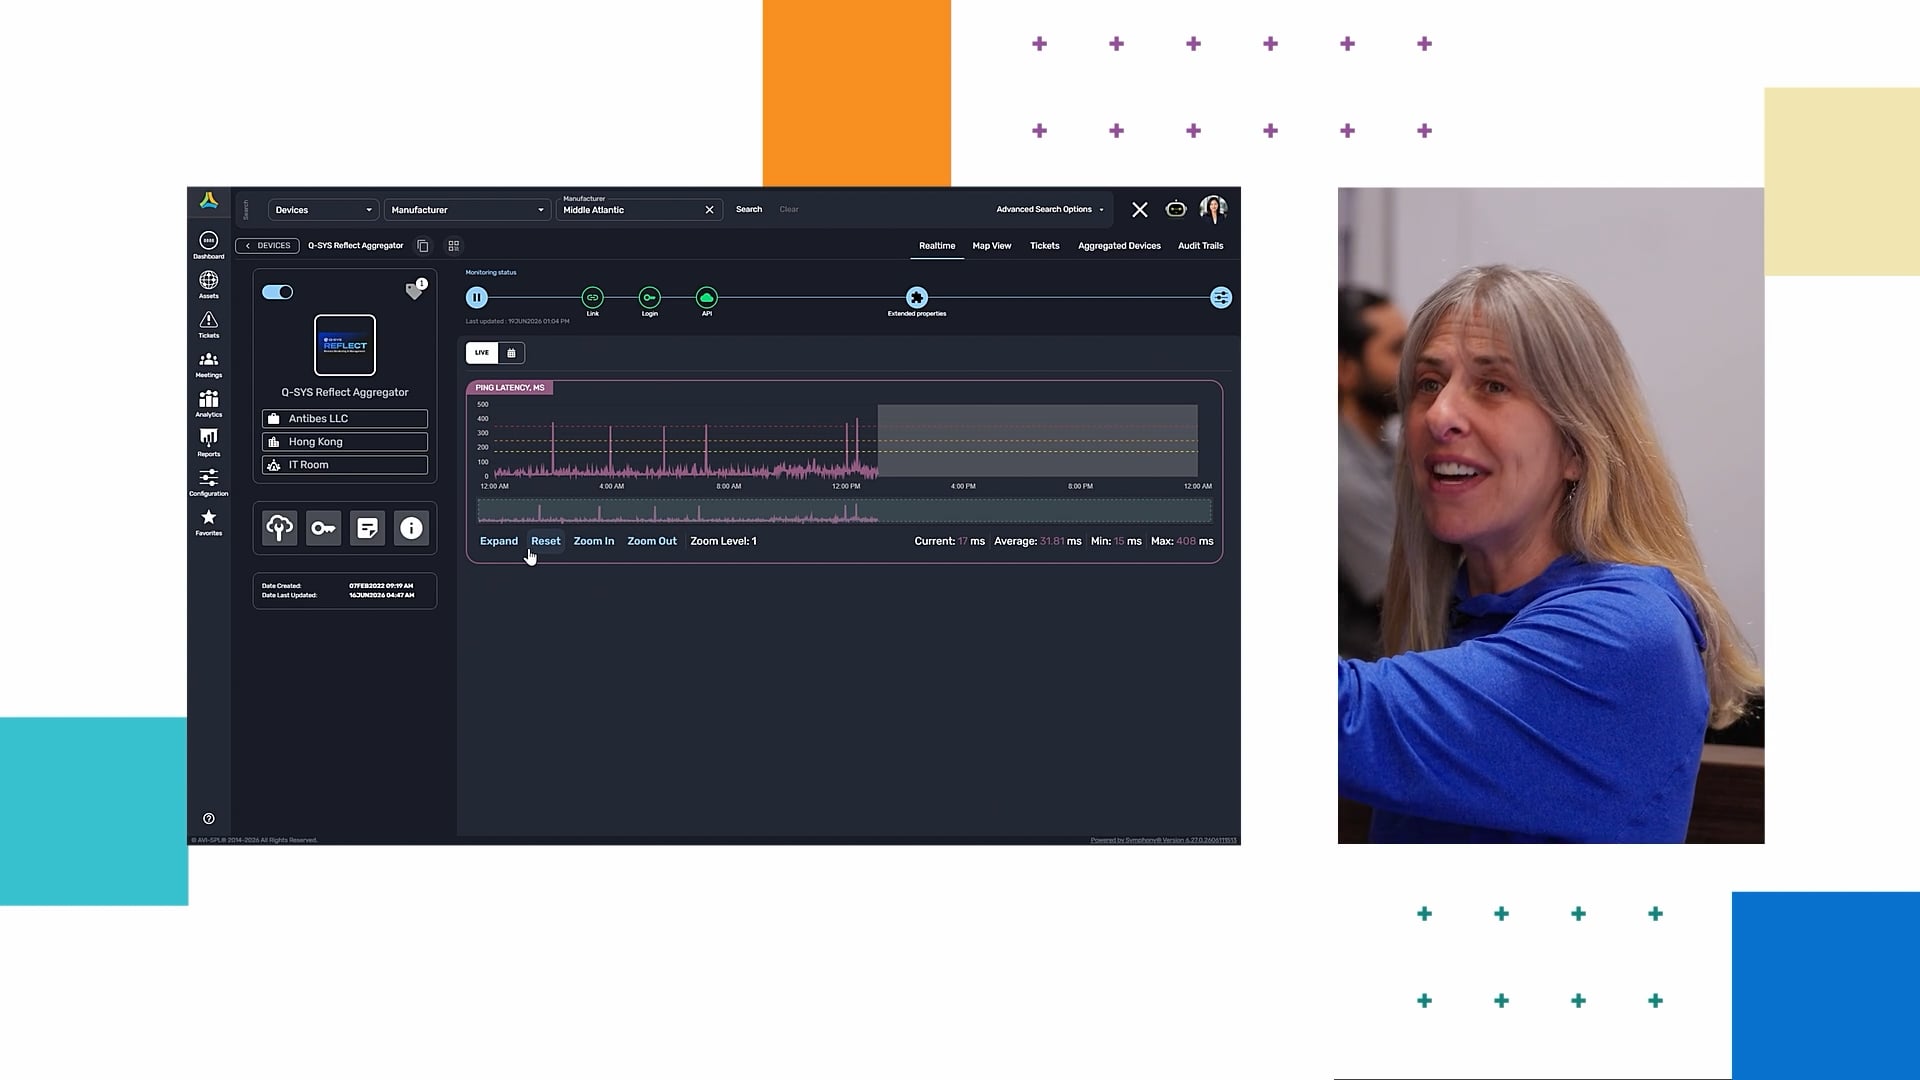The height and width of the screenshot is (1080, 1920).
Task: Click the chart range navigator strip
Action: click(845, 512)
